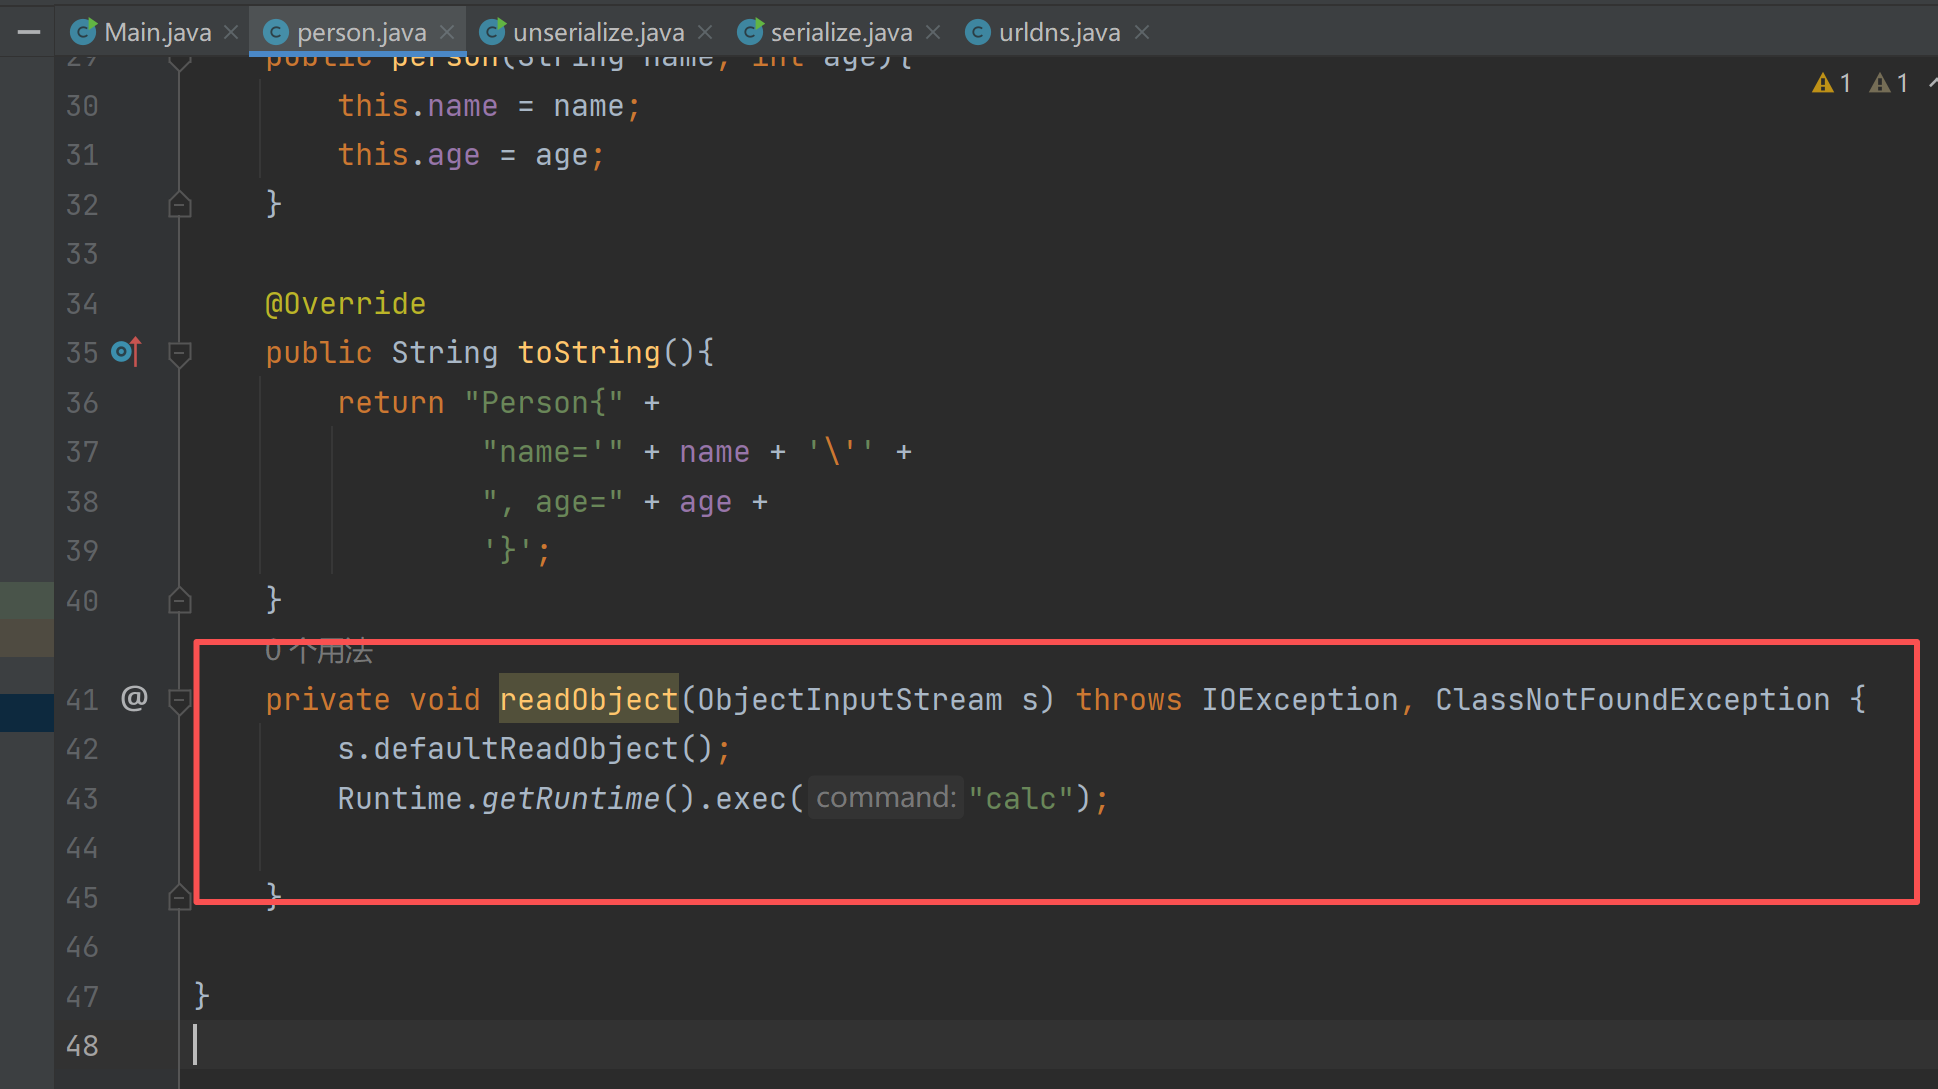Collapse the readObject method fold on line 41
This screenshot has height=1089, width=1938.
click(180, 700)
